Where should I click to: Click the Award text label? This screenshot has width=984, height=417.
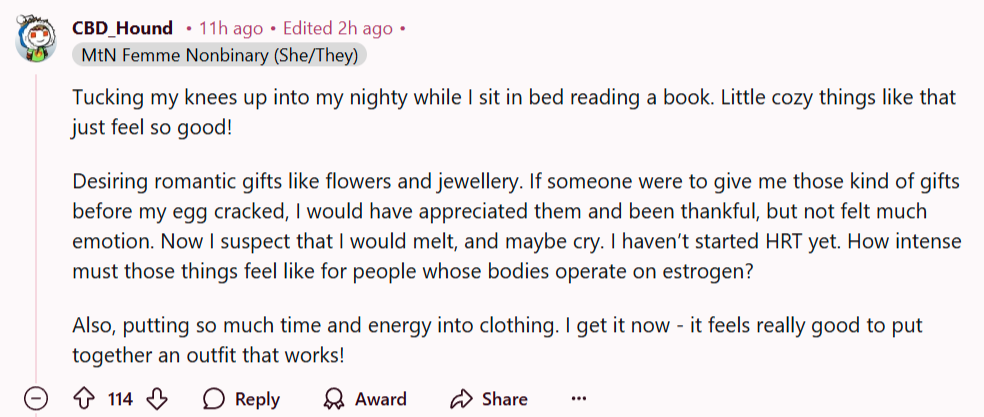point(380,399)
